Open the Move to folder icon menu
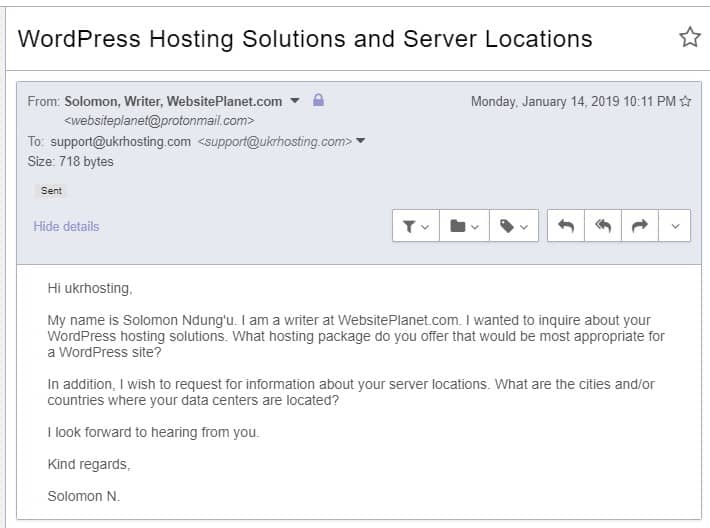This screenshot has width=710, height=528. click(x=464, y=226)
